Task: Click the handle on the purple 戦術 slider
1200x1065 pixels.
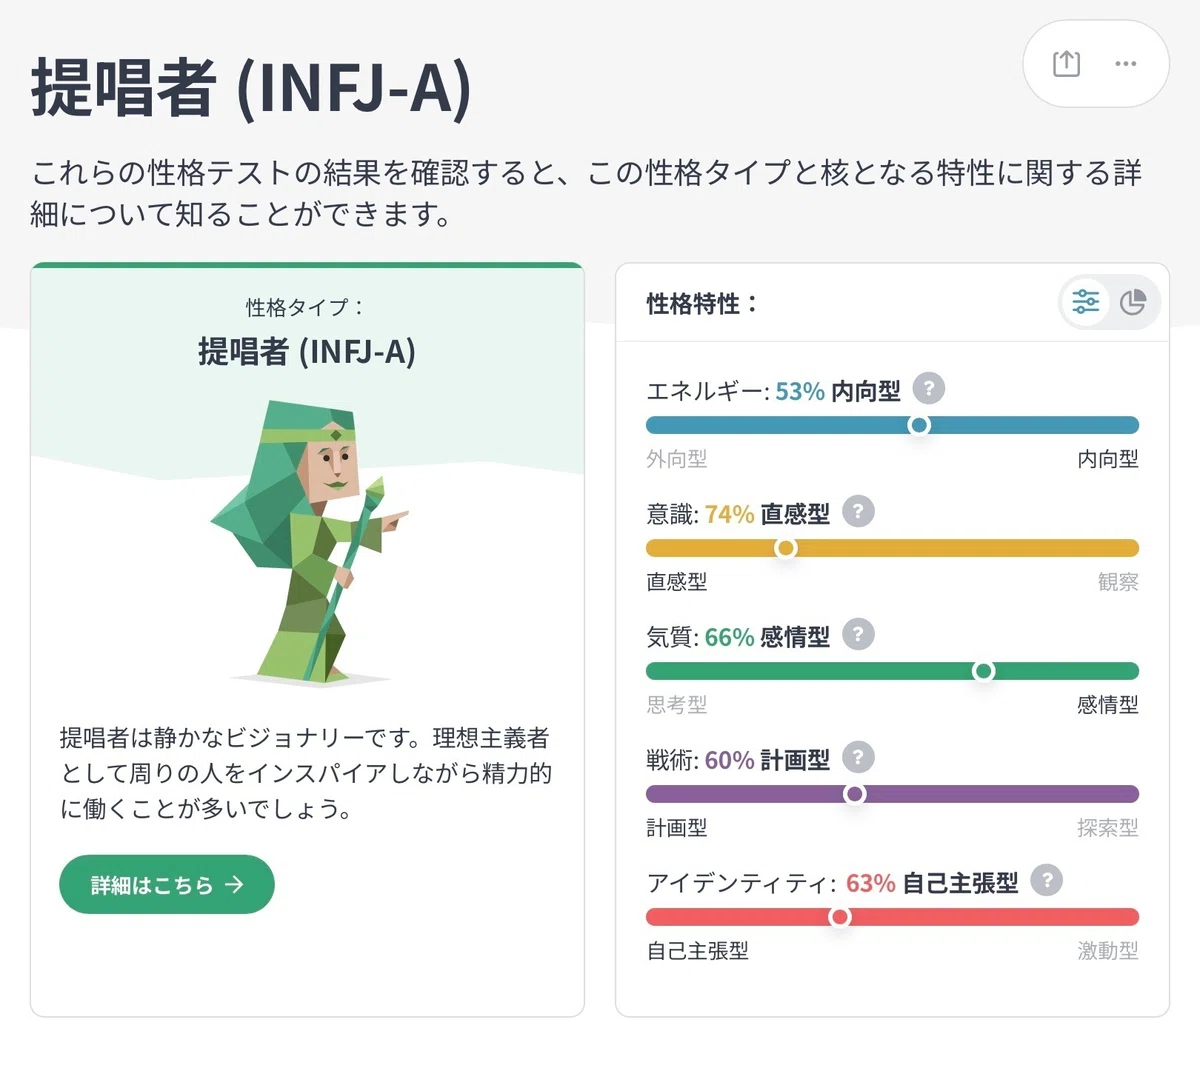Action: pos(854,794)
